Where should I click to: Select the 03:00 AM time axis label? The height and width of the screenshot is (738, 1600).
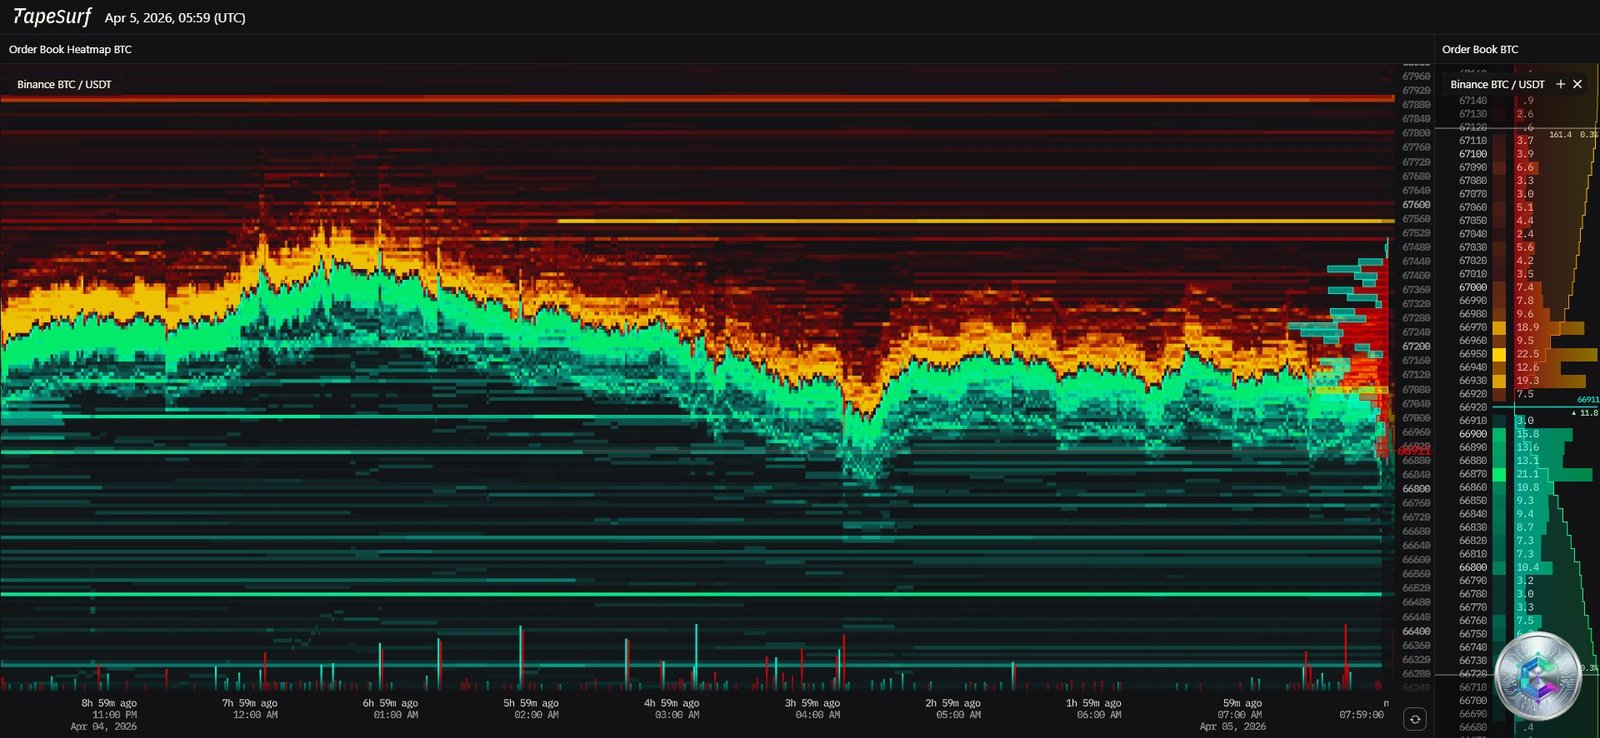click(x=677, y=715)
